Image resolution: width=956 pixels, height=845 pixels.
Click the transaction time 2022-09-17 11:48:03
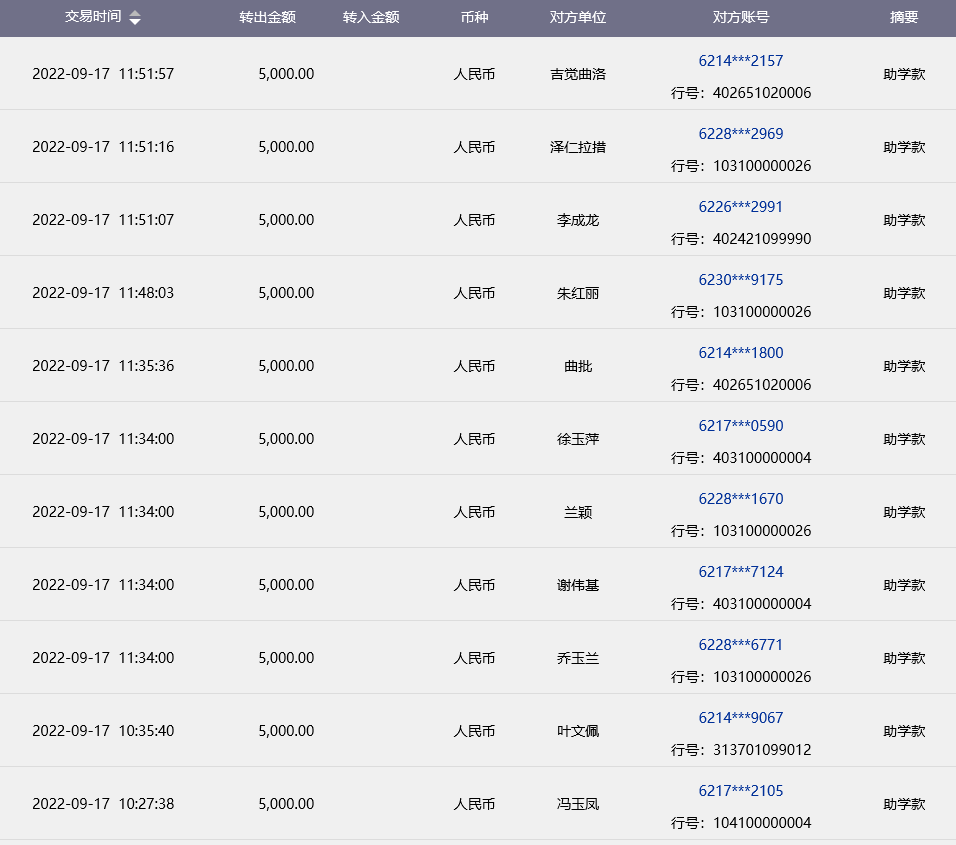click(103, 293)
